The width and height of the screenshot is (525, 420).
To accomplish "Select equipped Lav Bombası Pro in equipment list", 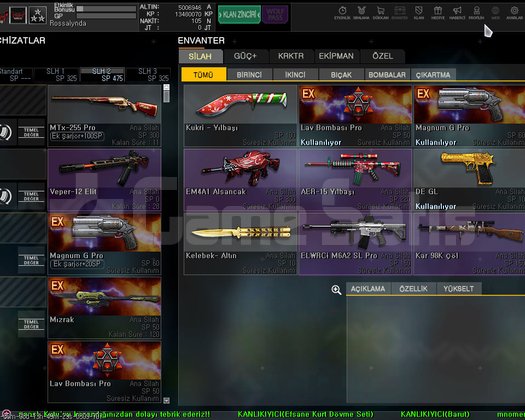I will pos(104,372).
